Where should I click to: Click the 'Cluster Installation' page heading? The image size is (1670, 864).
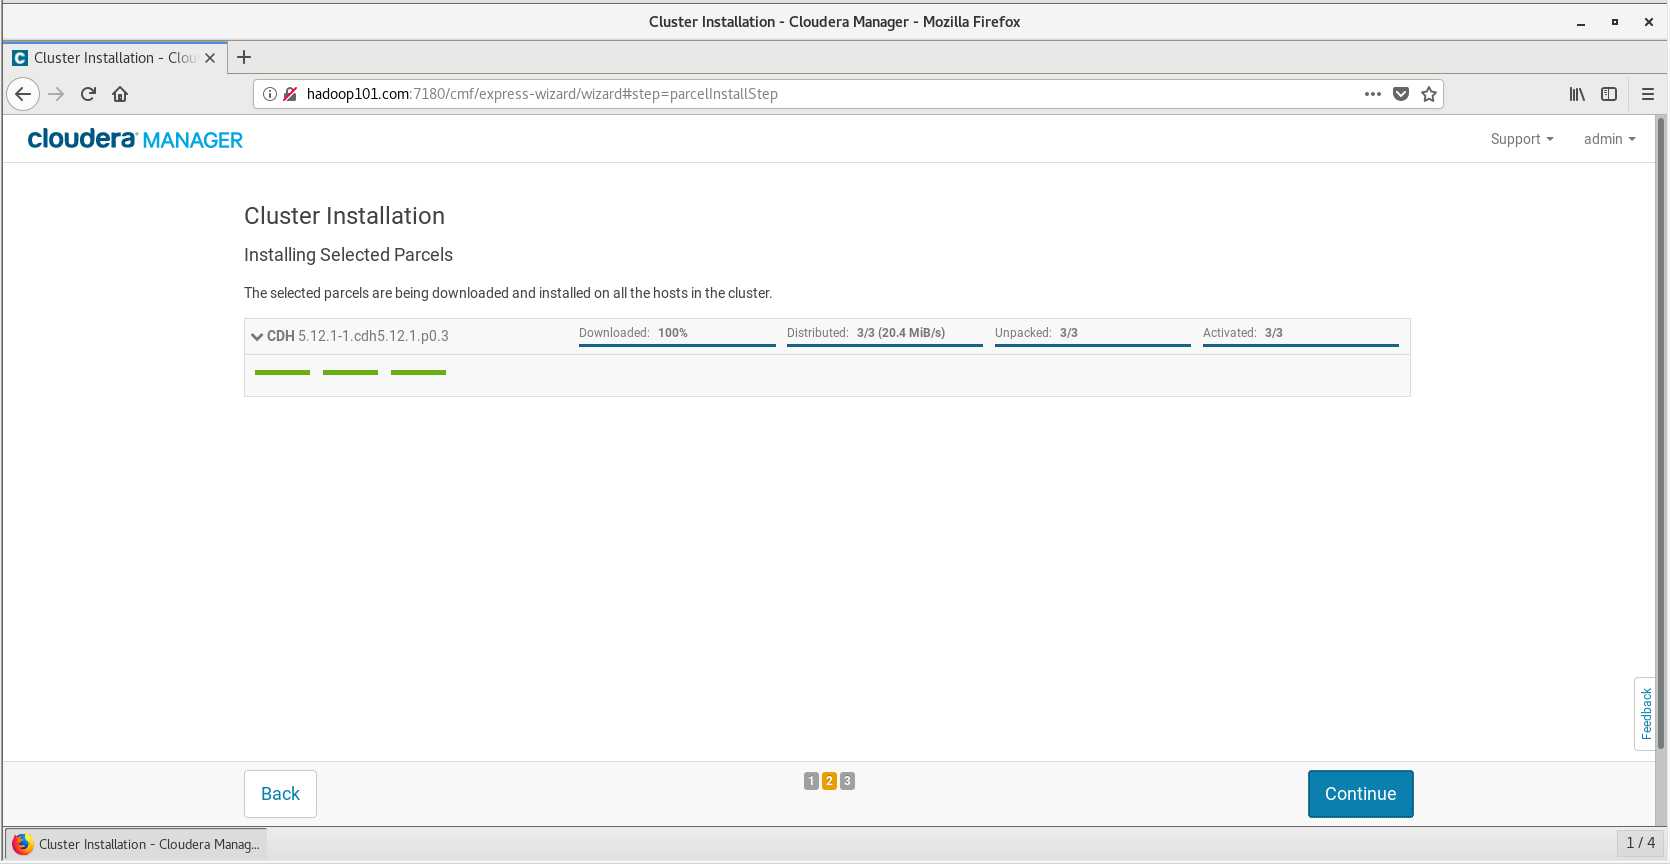344,216
